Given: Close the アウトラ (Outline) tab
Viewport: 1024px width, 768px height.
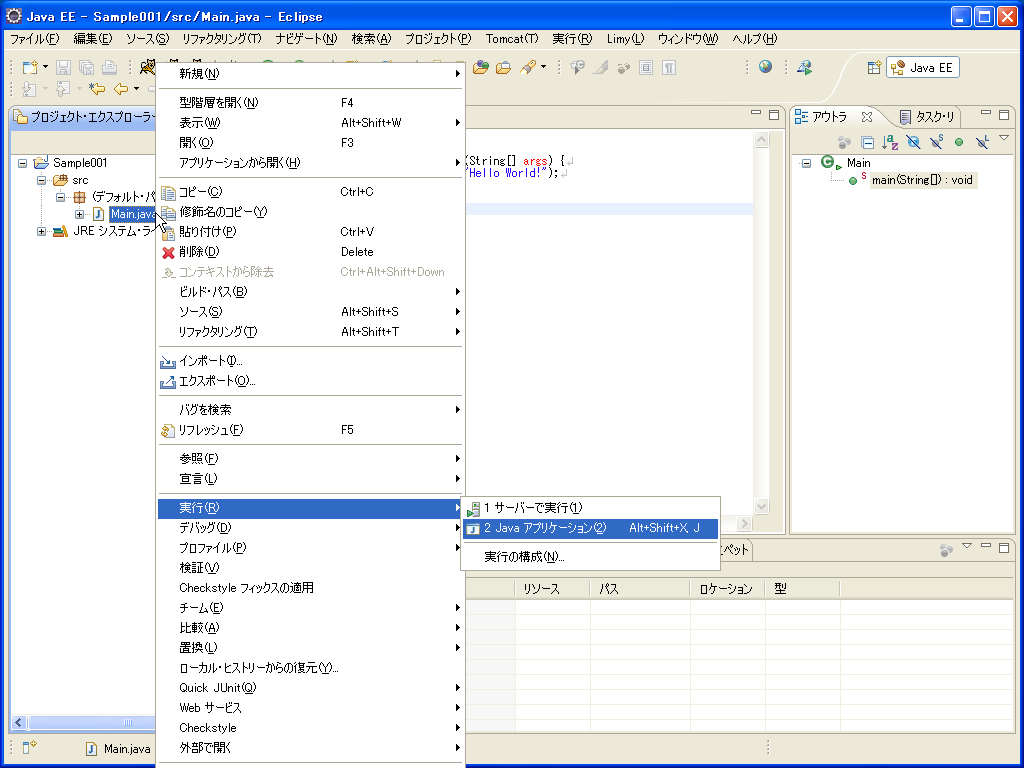Looking at the screenshot, I should coord(867,117).
